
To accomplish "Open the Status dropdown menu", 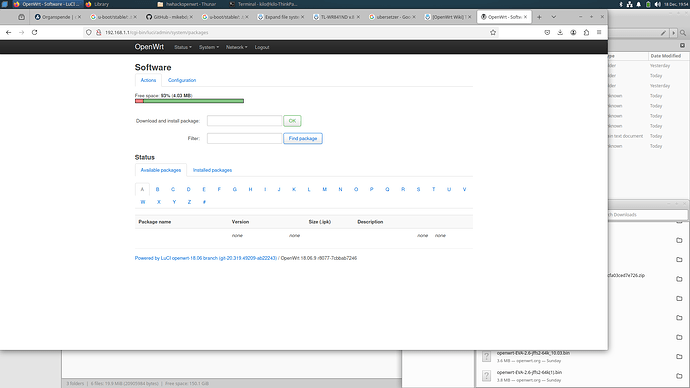I will coord(183,47).
